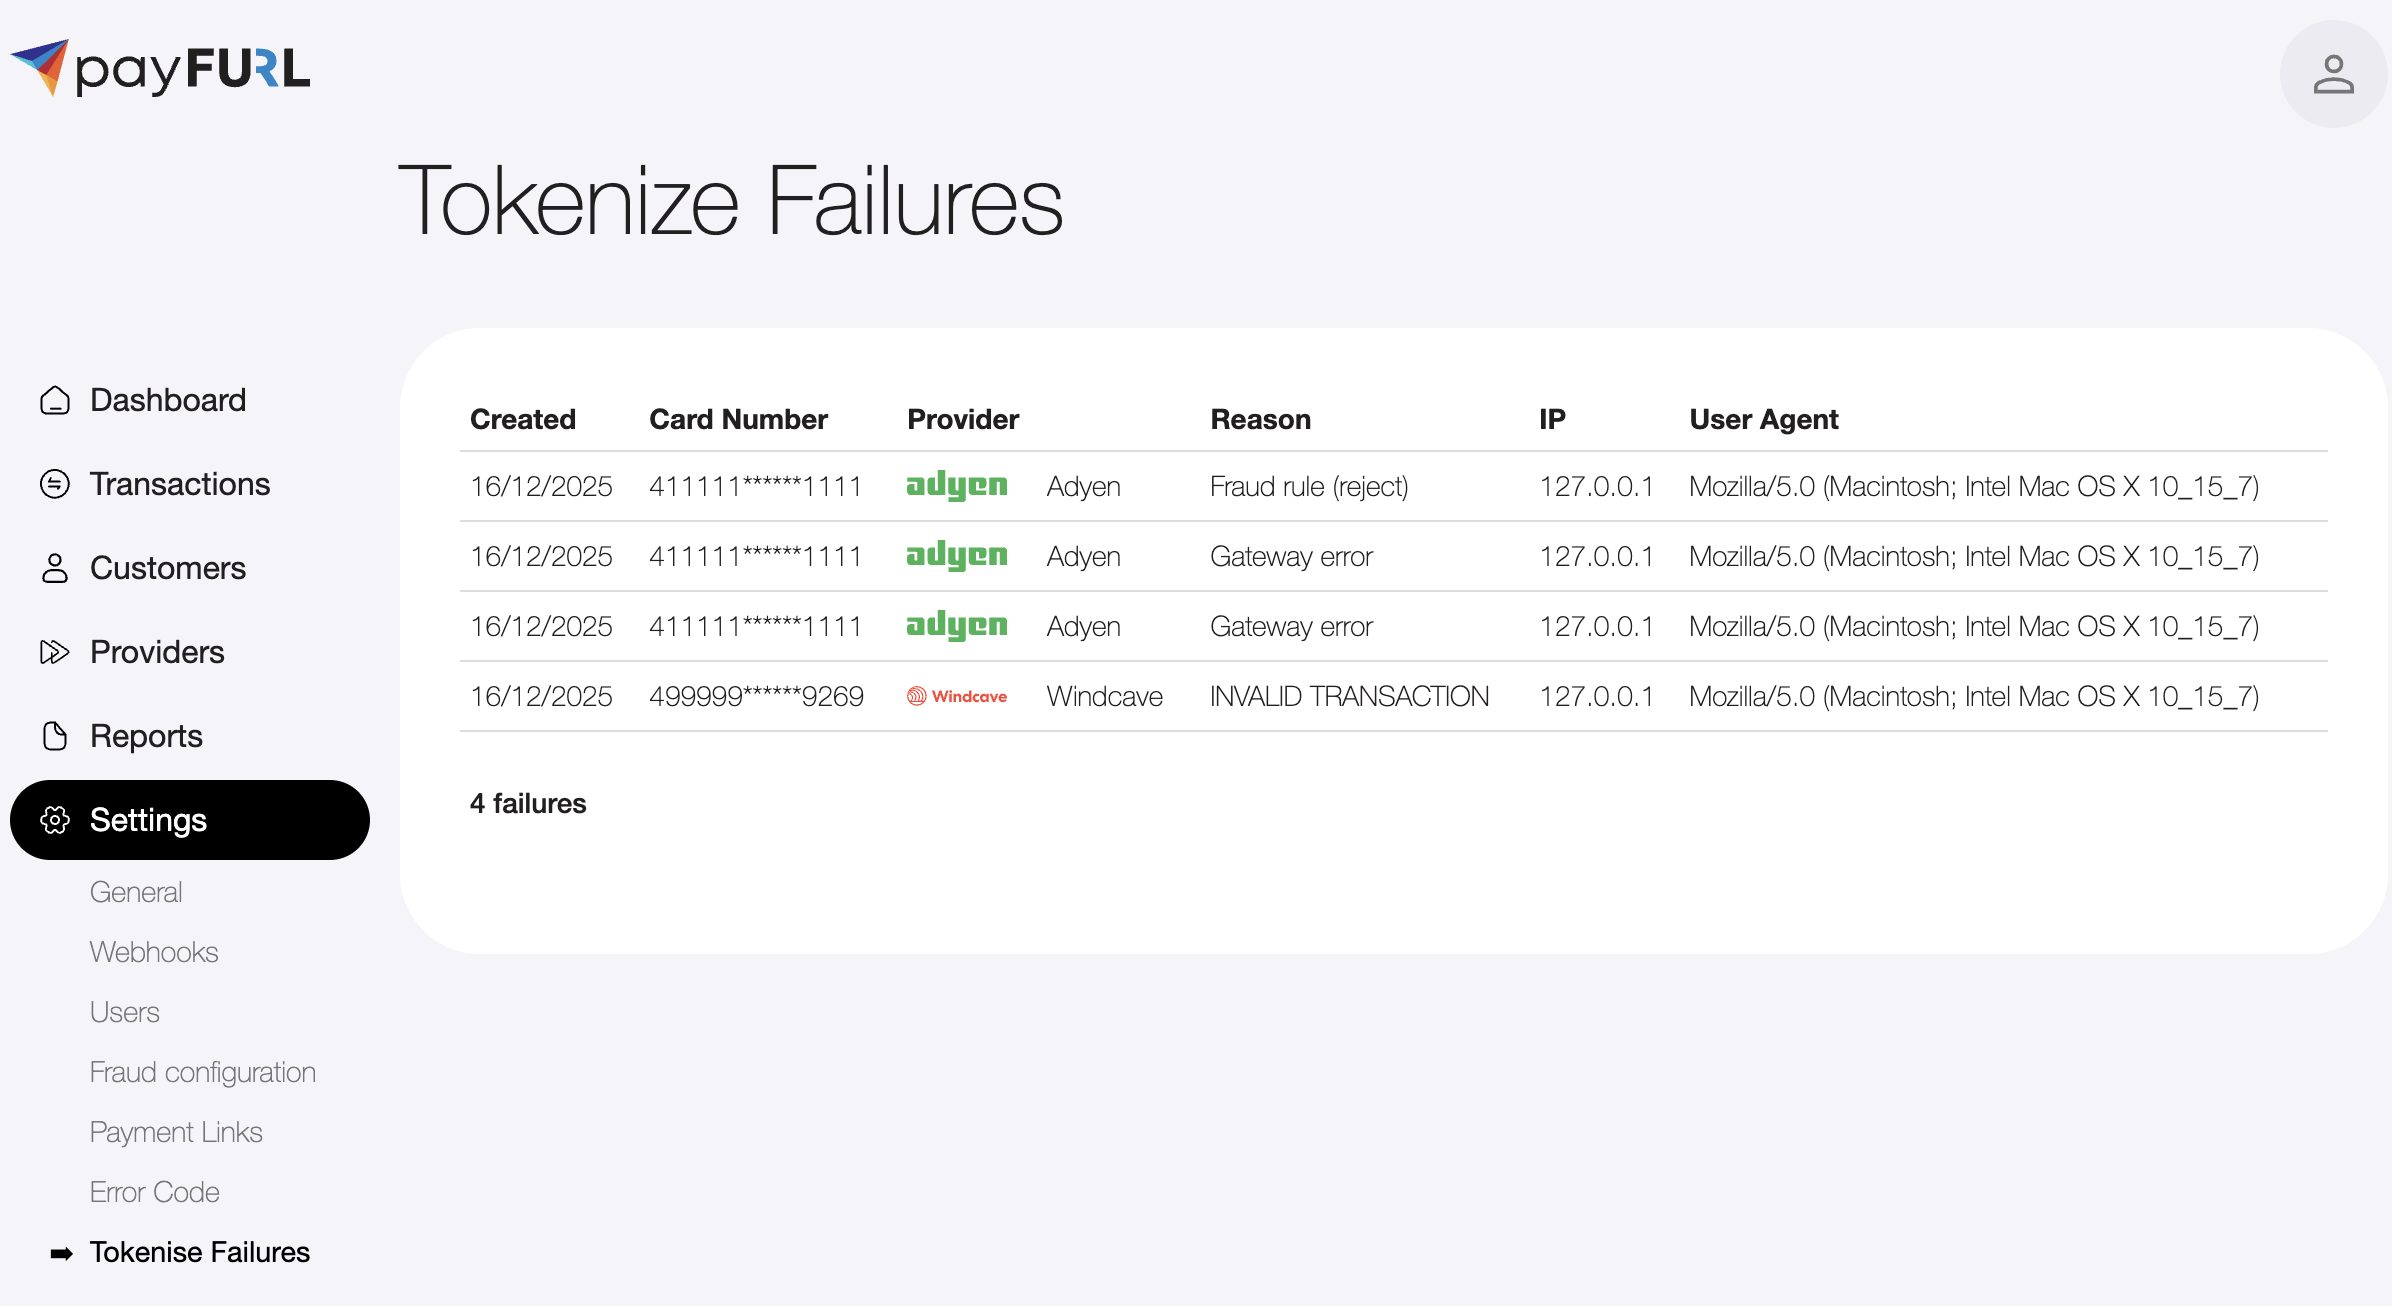Click the Reason column header
2392x1306 pixels.
[1261, 419]
